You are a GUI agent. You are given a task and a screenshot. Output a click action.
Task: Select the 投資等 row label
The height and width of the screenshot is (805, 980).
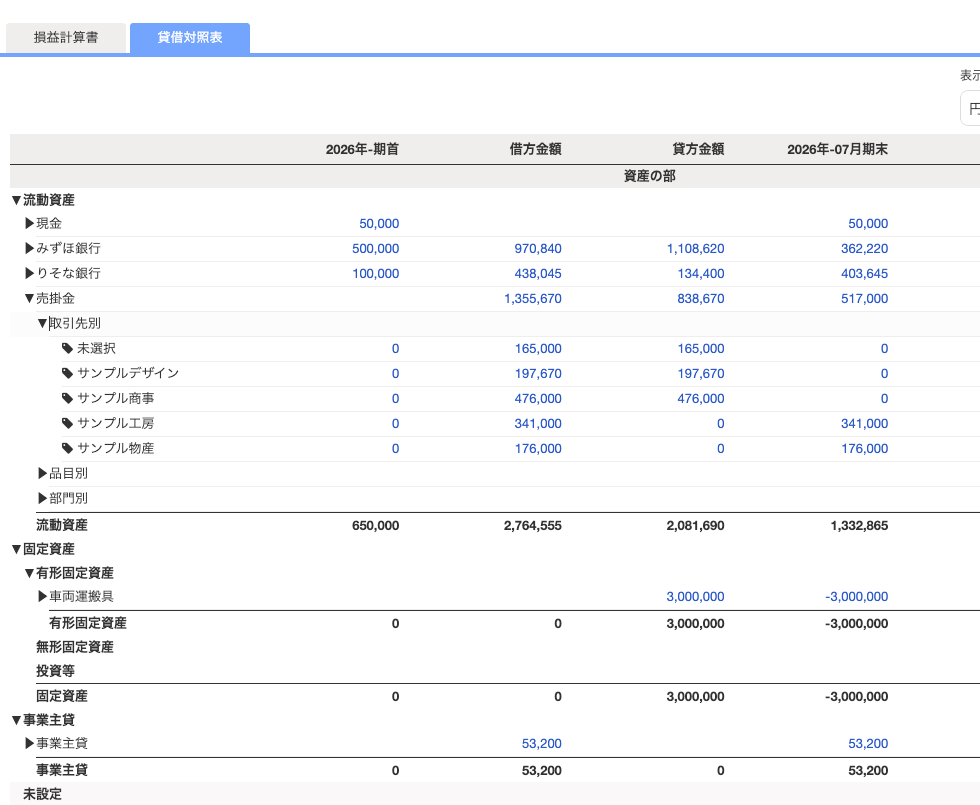[x=56, y=671]
